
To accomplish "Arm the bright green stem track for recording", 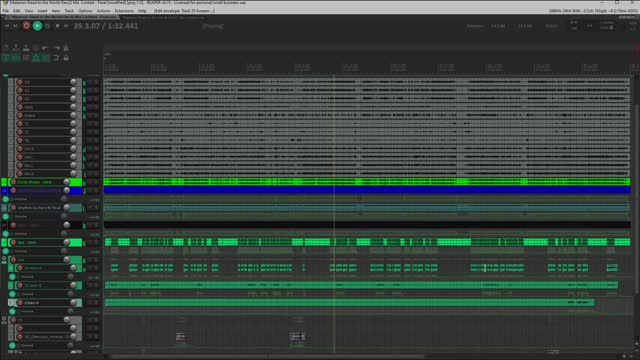I will [13, 182].
